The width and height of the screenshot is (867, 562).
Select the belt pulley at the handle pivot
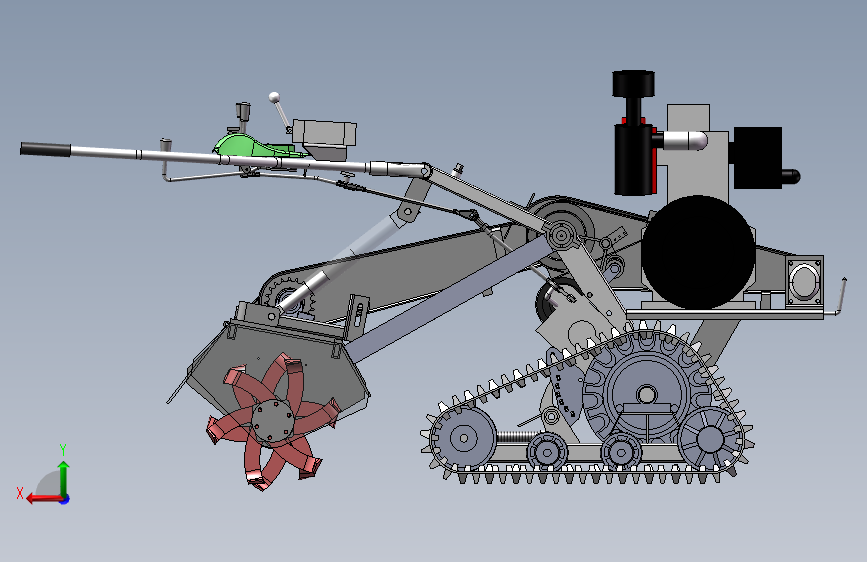click(562, 235)
